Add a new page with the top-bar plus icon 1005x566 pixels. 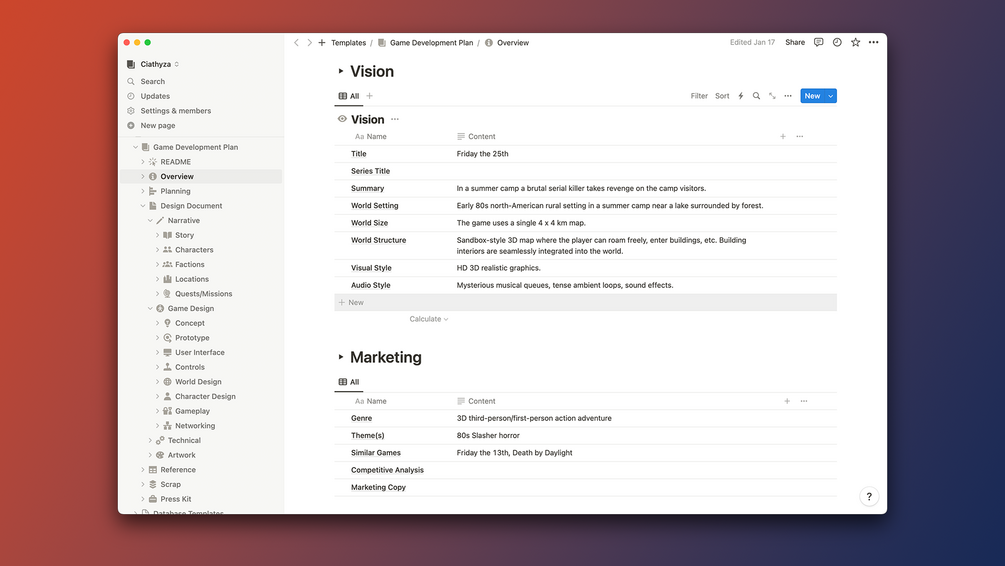322,43
